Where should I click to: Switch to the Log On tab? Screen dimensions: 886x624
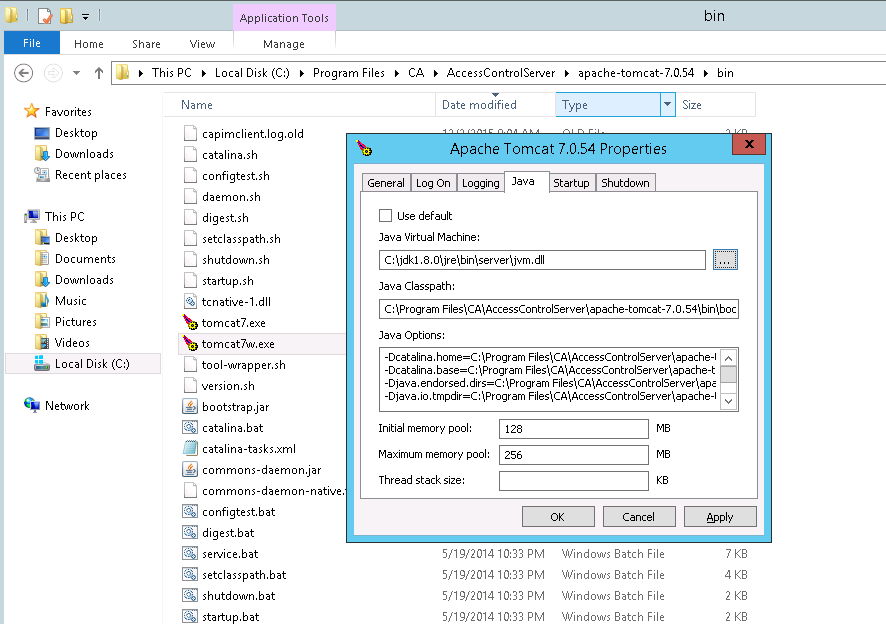tap(433, 183)
